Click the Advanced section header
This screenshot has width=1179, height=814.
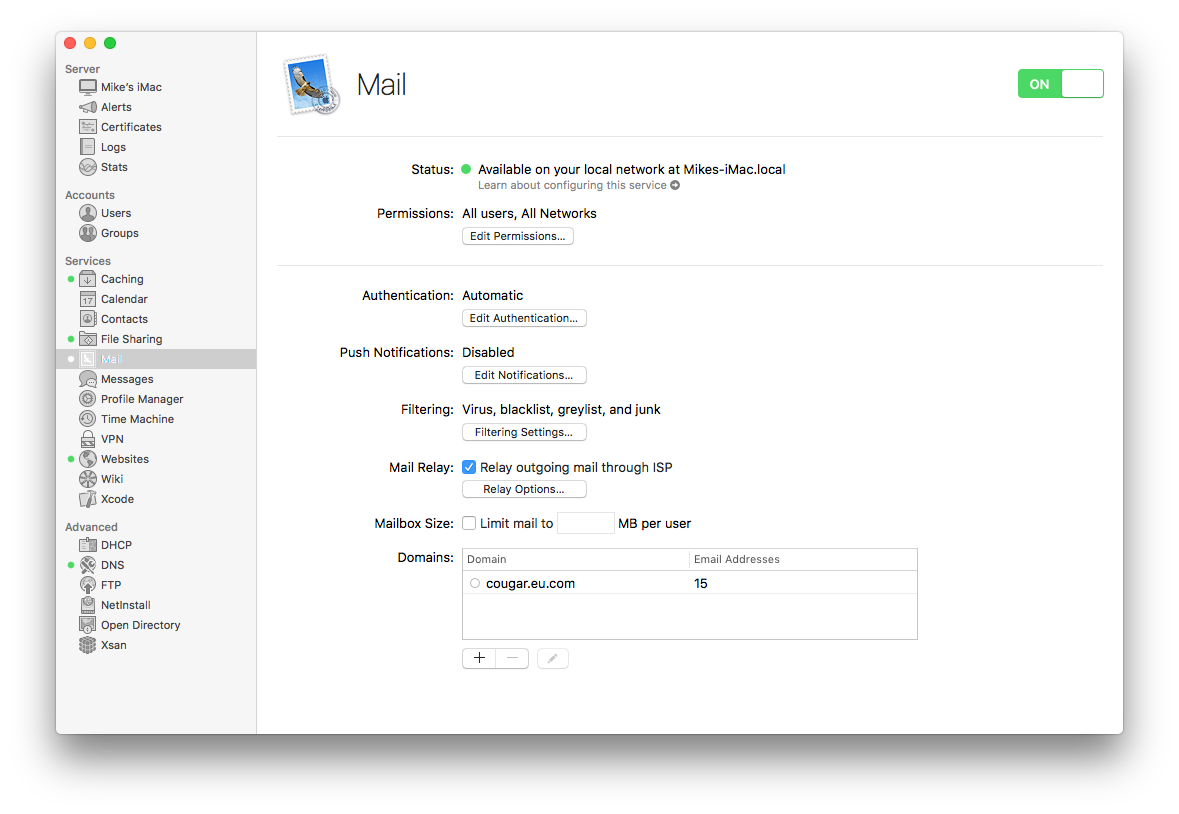[91, 527]
